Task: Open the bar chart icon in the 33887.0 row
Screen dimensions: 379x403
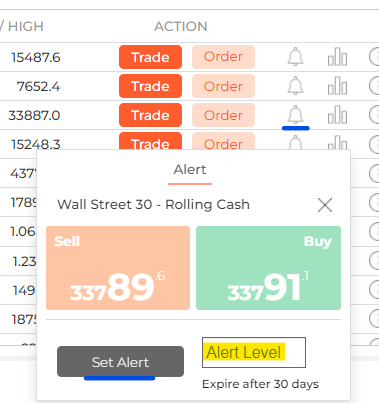Action: 337,115
